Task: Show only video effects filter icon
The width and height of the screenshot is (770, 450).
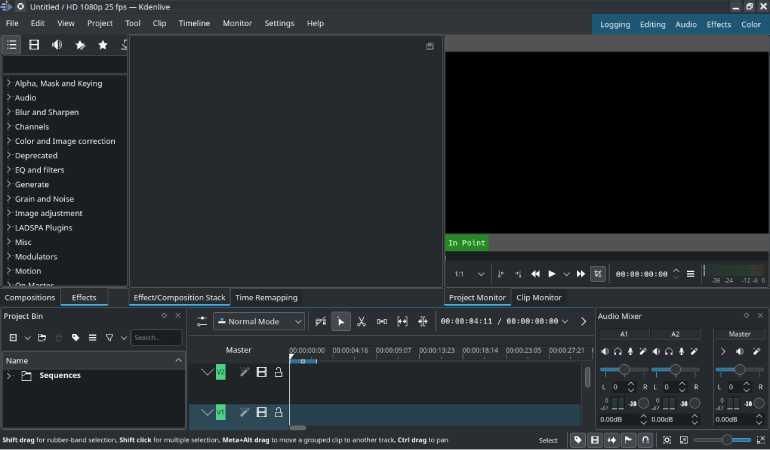Action: pos(34,45)
